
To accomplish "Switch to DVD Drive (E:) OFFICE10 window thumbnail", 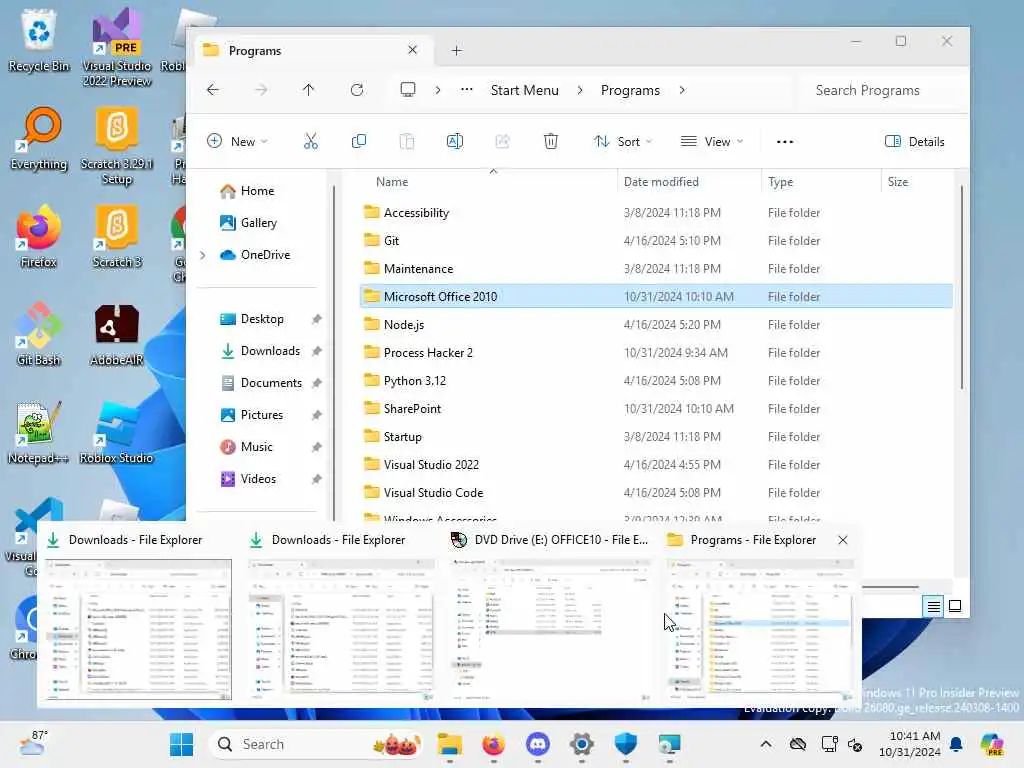I will (550, 630).
